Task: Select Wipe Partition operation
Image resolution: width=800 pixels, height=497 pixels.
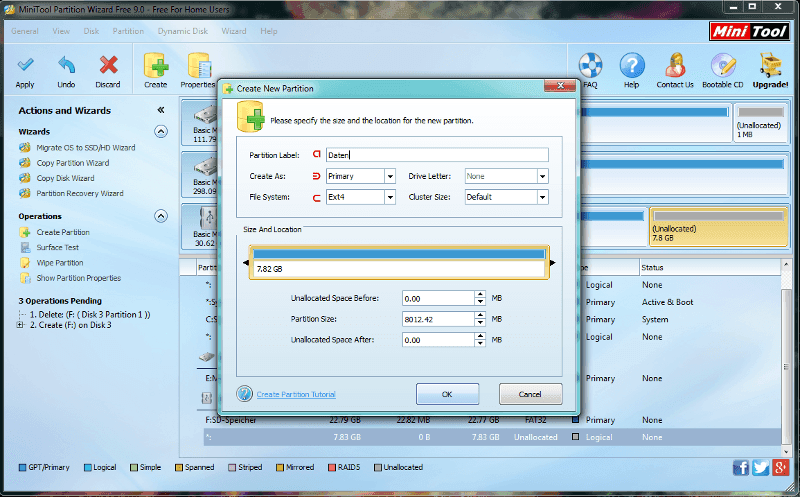Action: coord(60,263)
